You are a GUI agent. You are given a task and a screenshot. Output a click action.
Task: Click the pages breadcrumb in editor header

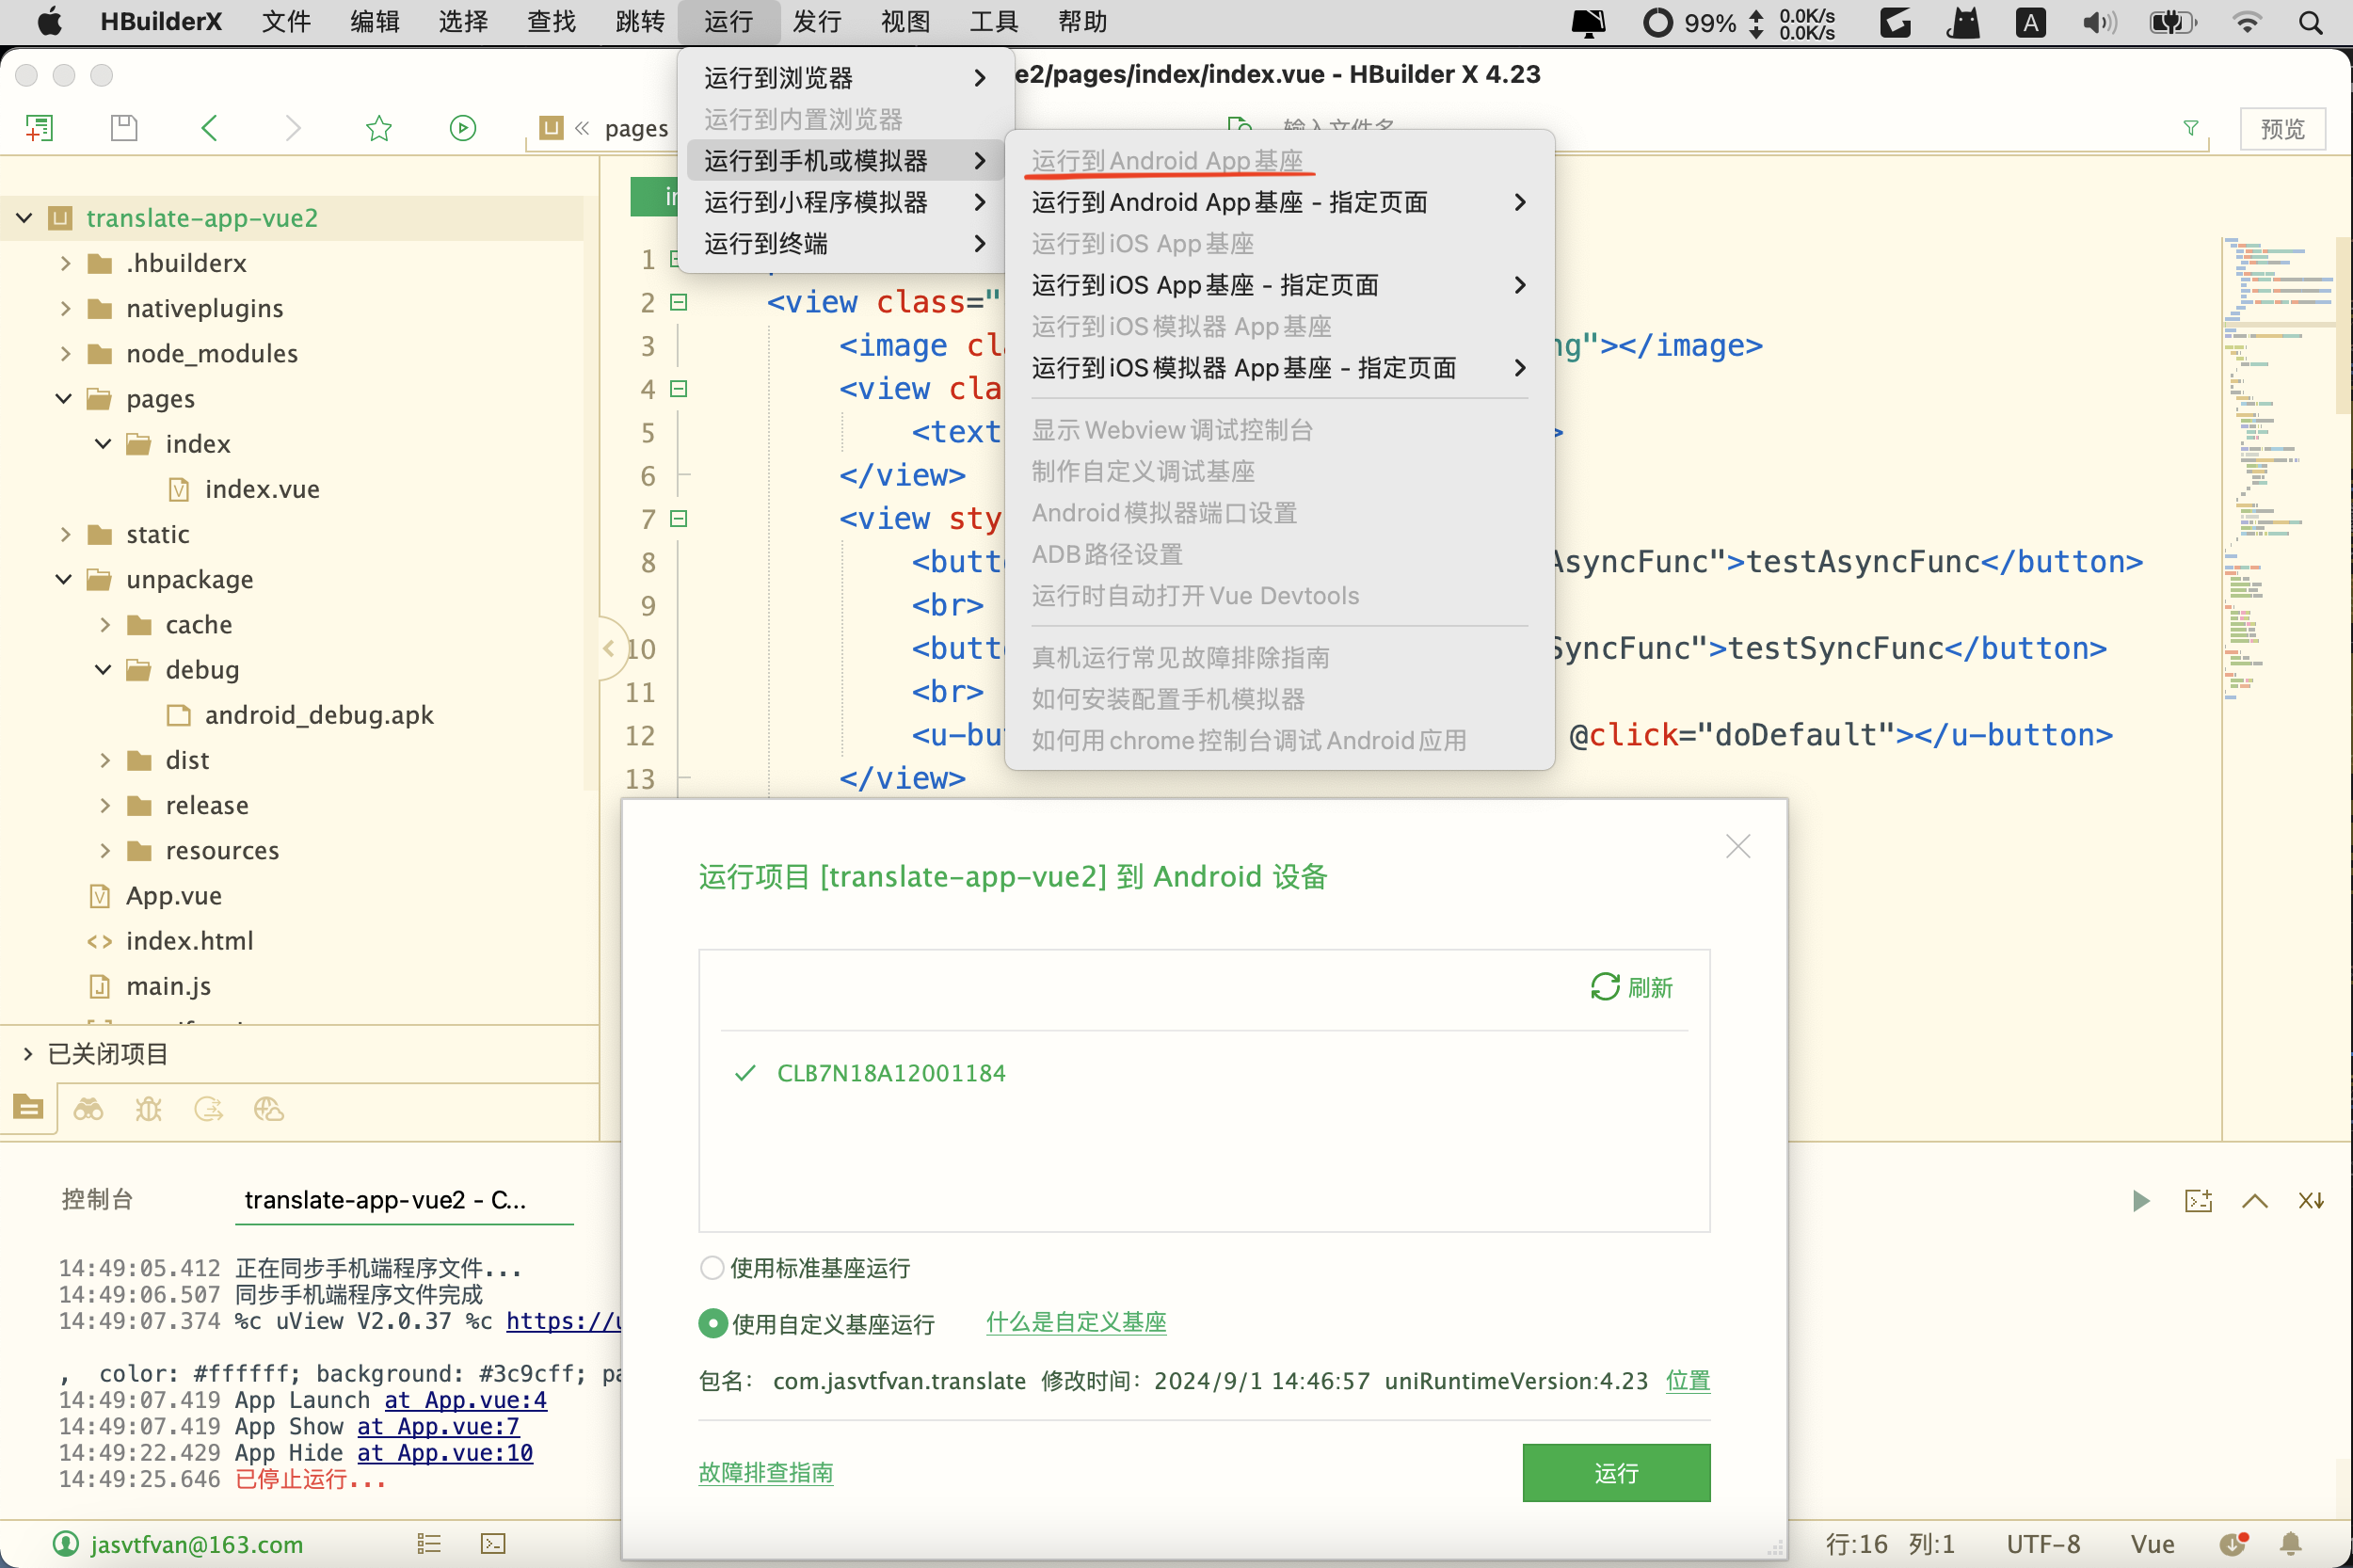(x=636, y=128)
